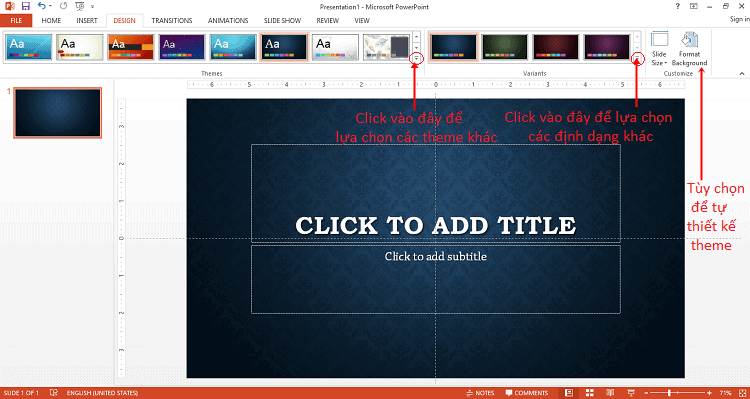Apply the white theme with black Aa
Image resolution: width=750 pixels, height=399 pixels.
coord(335,47)
